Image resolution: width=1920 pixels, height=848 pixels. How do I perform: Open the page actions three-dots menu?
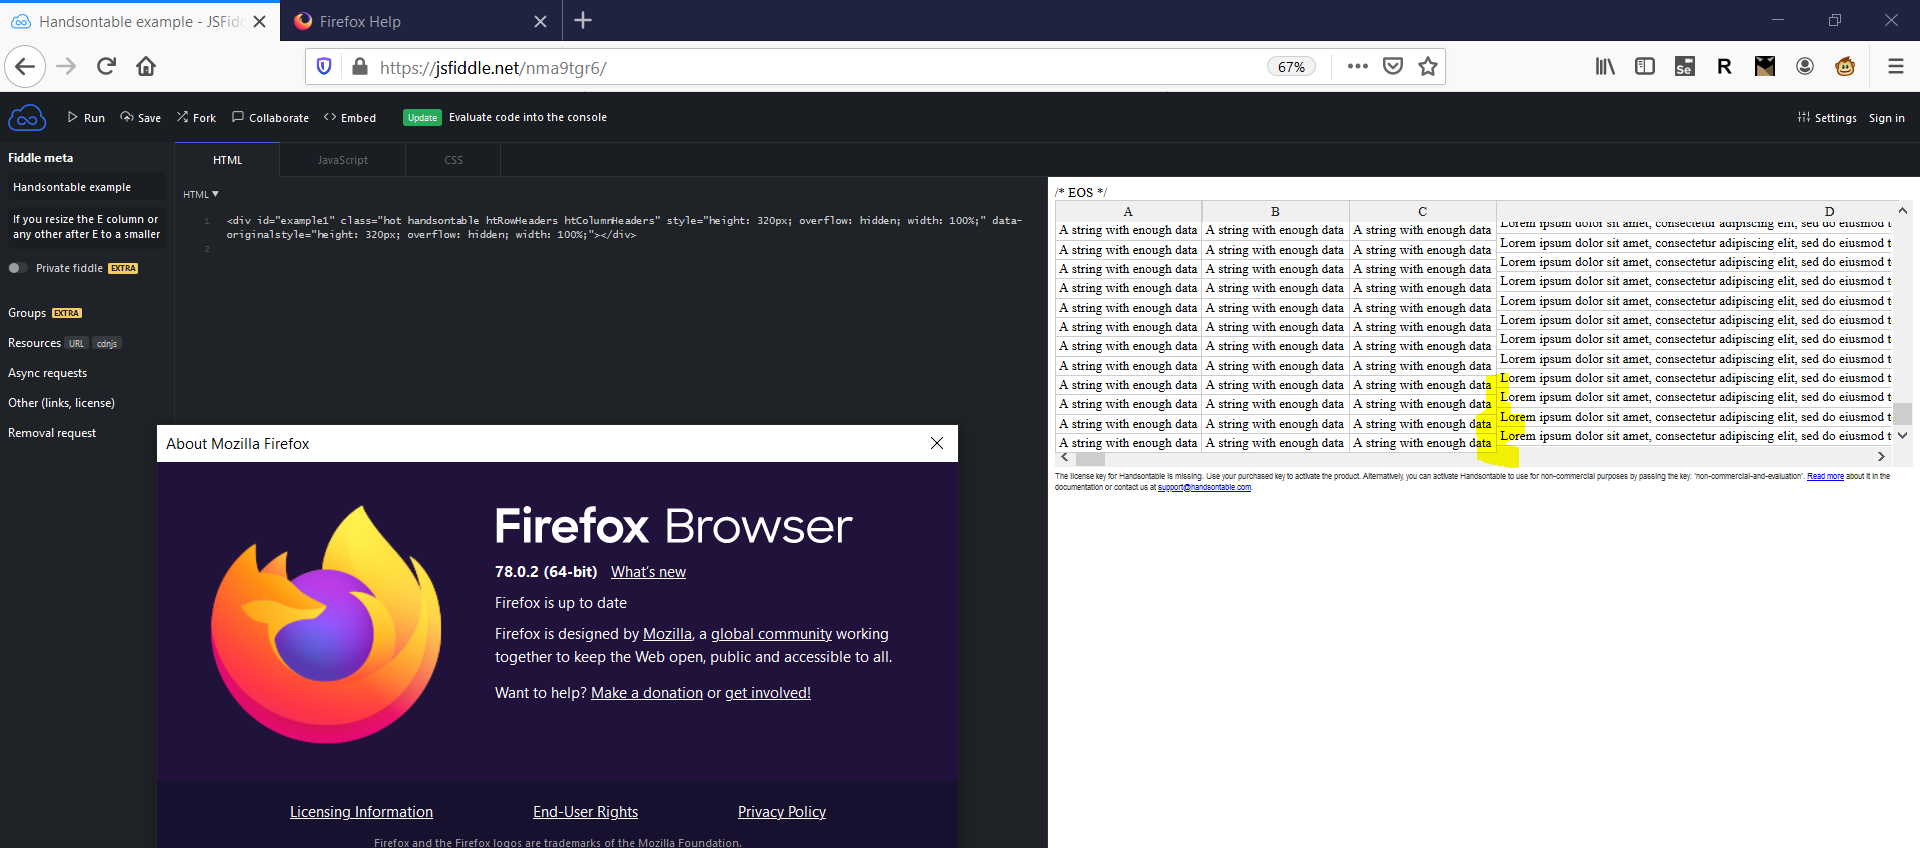[1357, 66]
